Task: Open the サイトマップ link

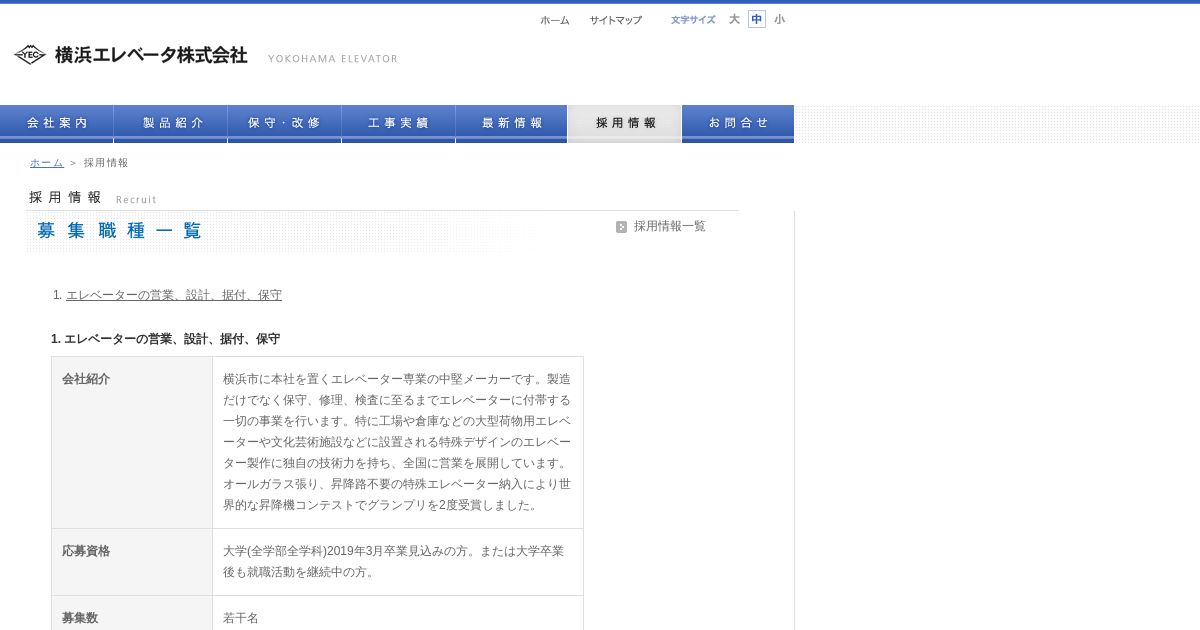Action: (x=615, y=20)
